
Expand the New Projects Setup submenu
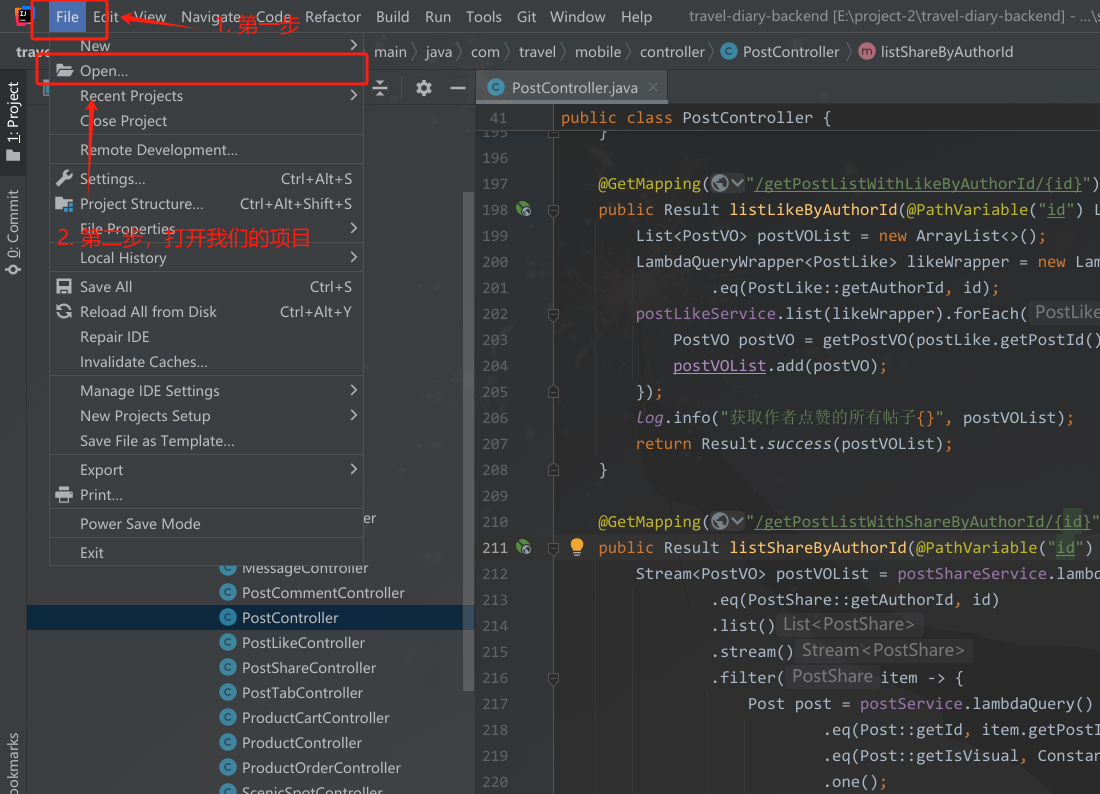354,415
